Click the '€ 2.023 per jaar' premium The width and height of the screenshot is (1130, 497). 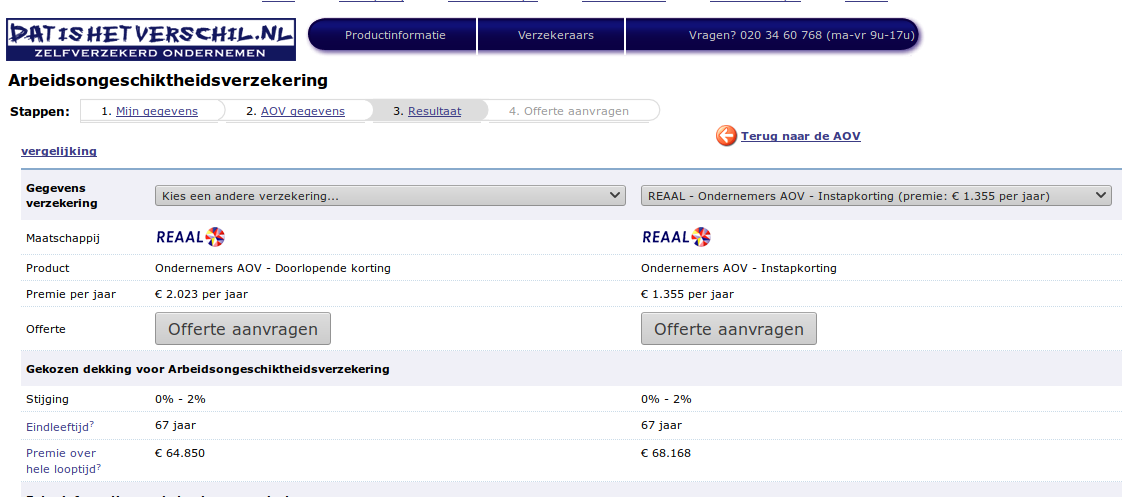(x=201, y=294)
